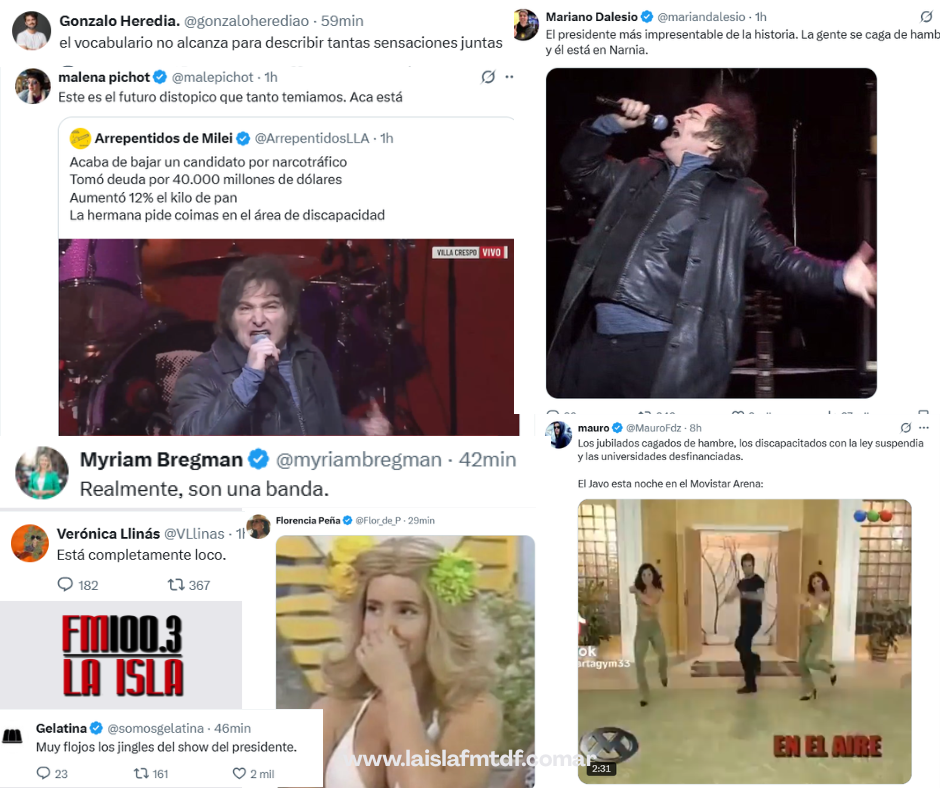Click the retweet icon showing 161

coord(141,773)
